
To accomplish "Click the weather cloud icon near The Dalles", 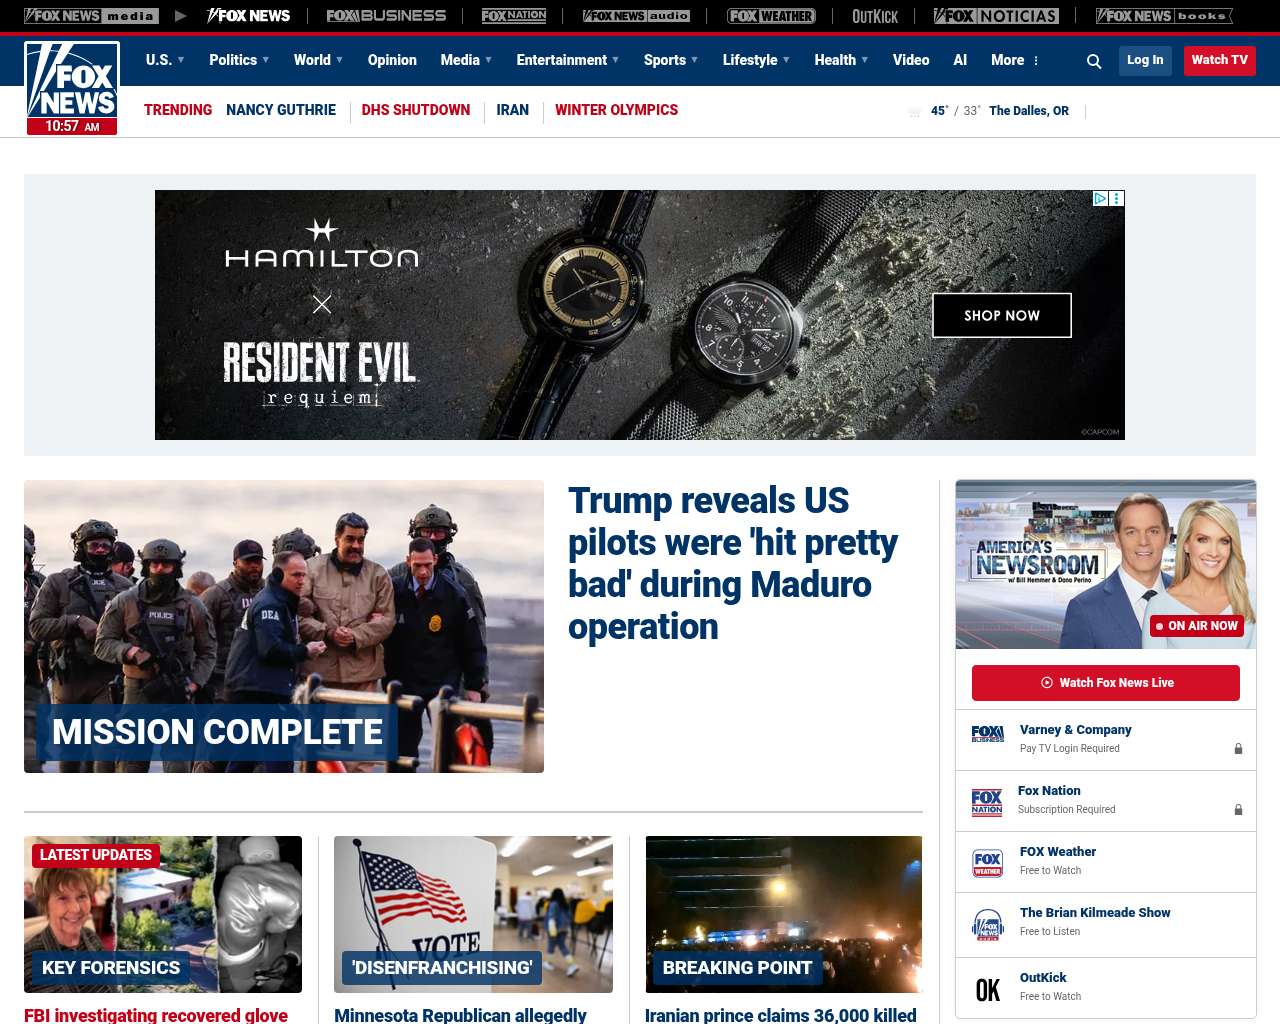I will pyautogui.click(x=914, y=111).
